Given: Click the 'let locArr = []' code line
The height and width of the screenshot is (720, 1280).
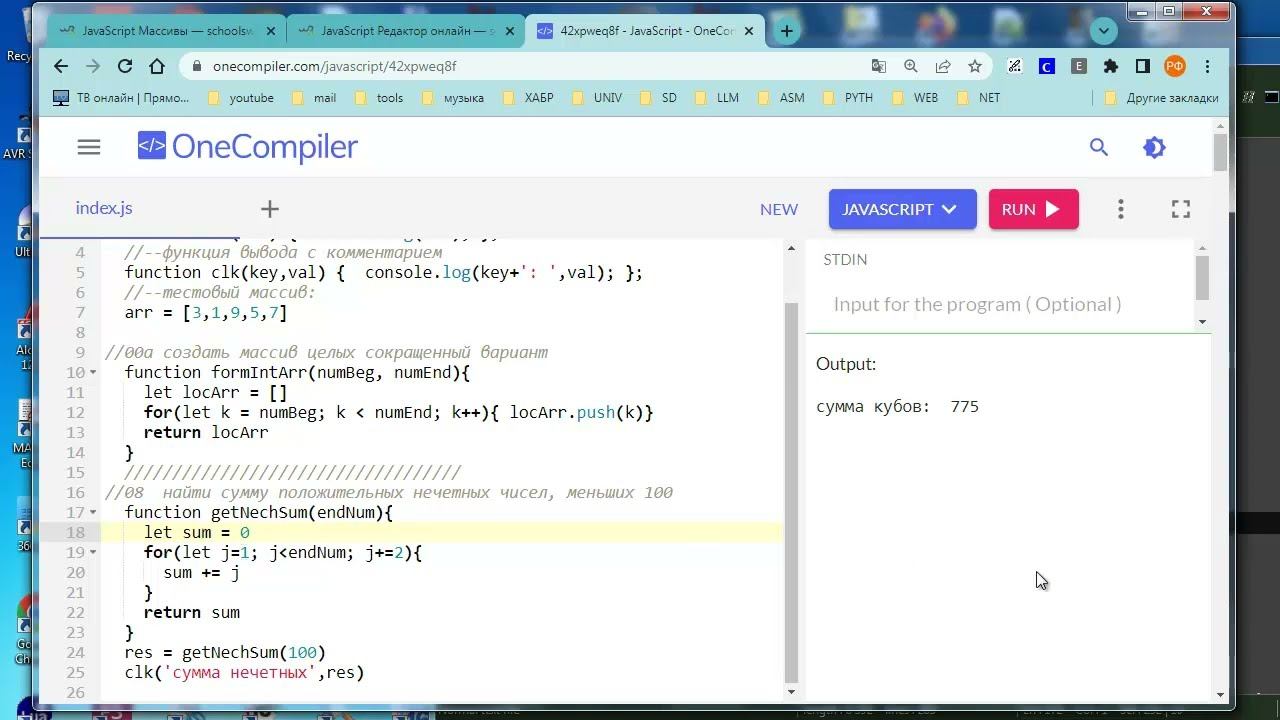Looking at the screenshot, I should pyautogui.click(x=215, y=393).
